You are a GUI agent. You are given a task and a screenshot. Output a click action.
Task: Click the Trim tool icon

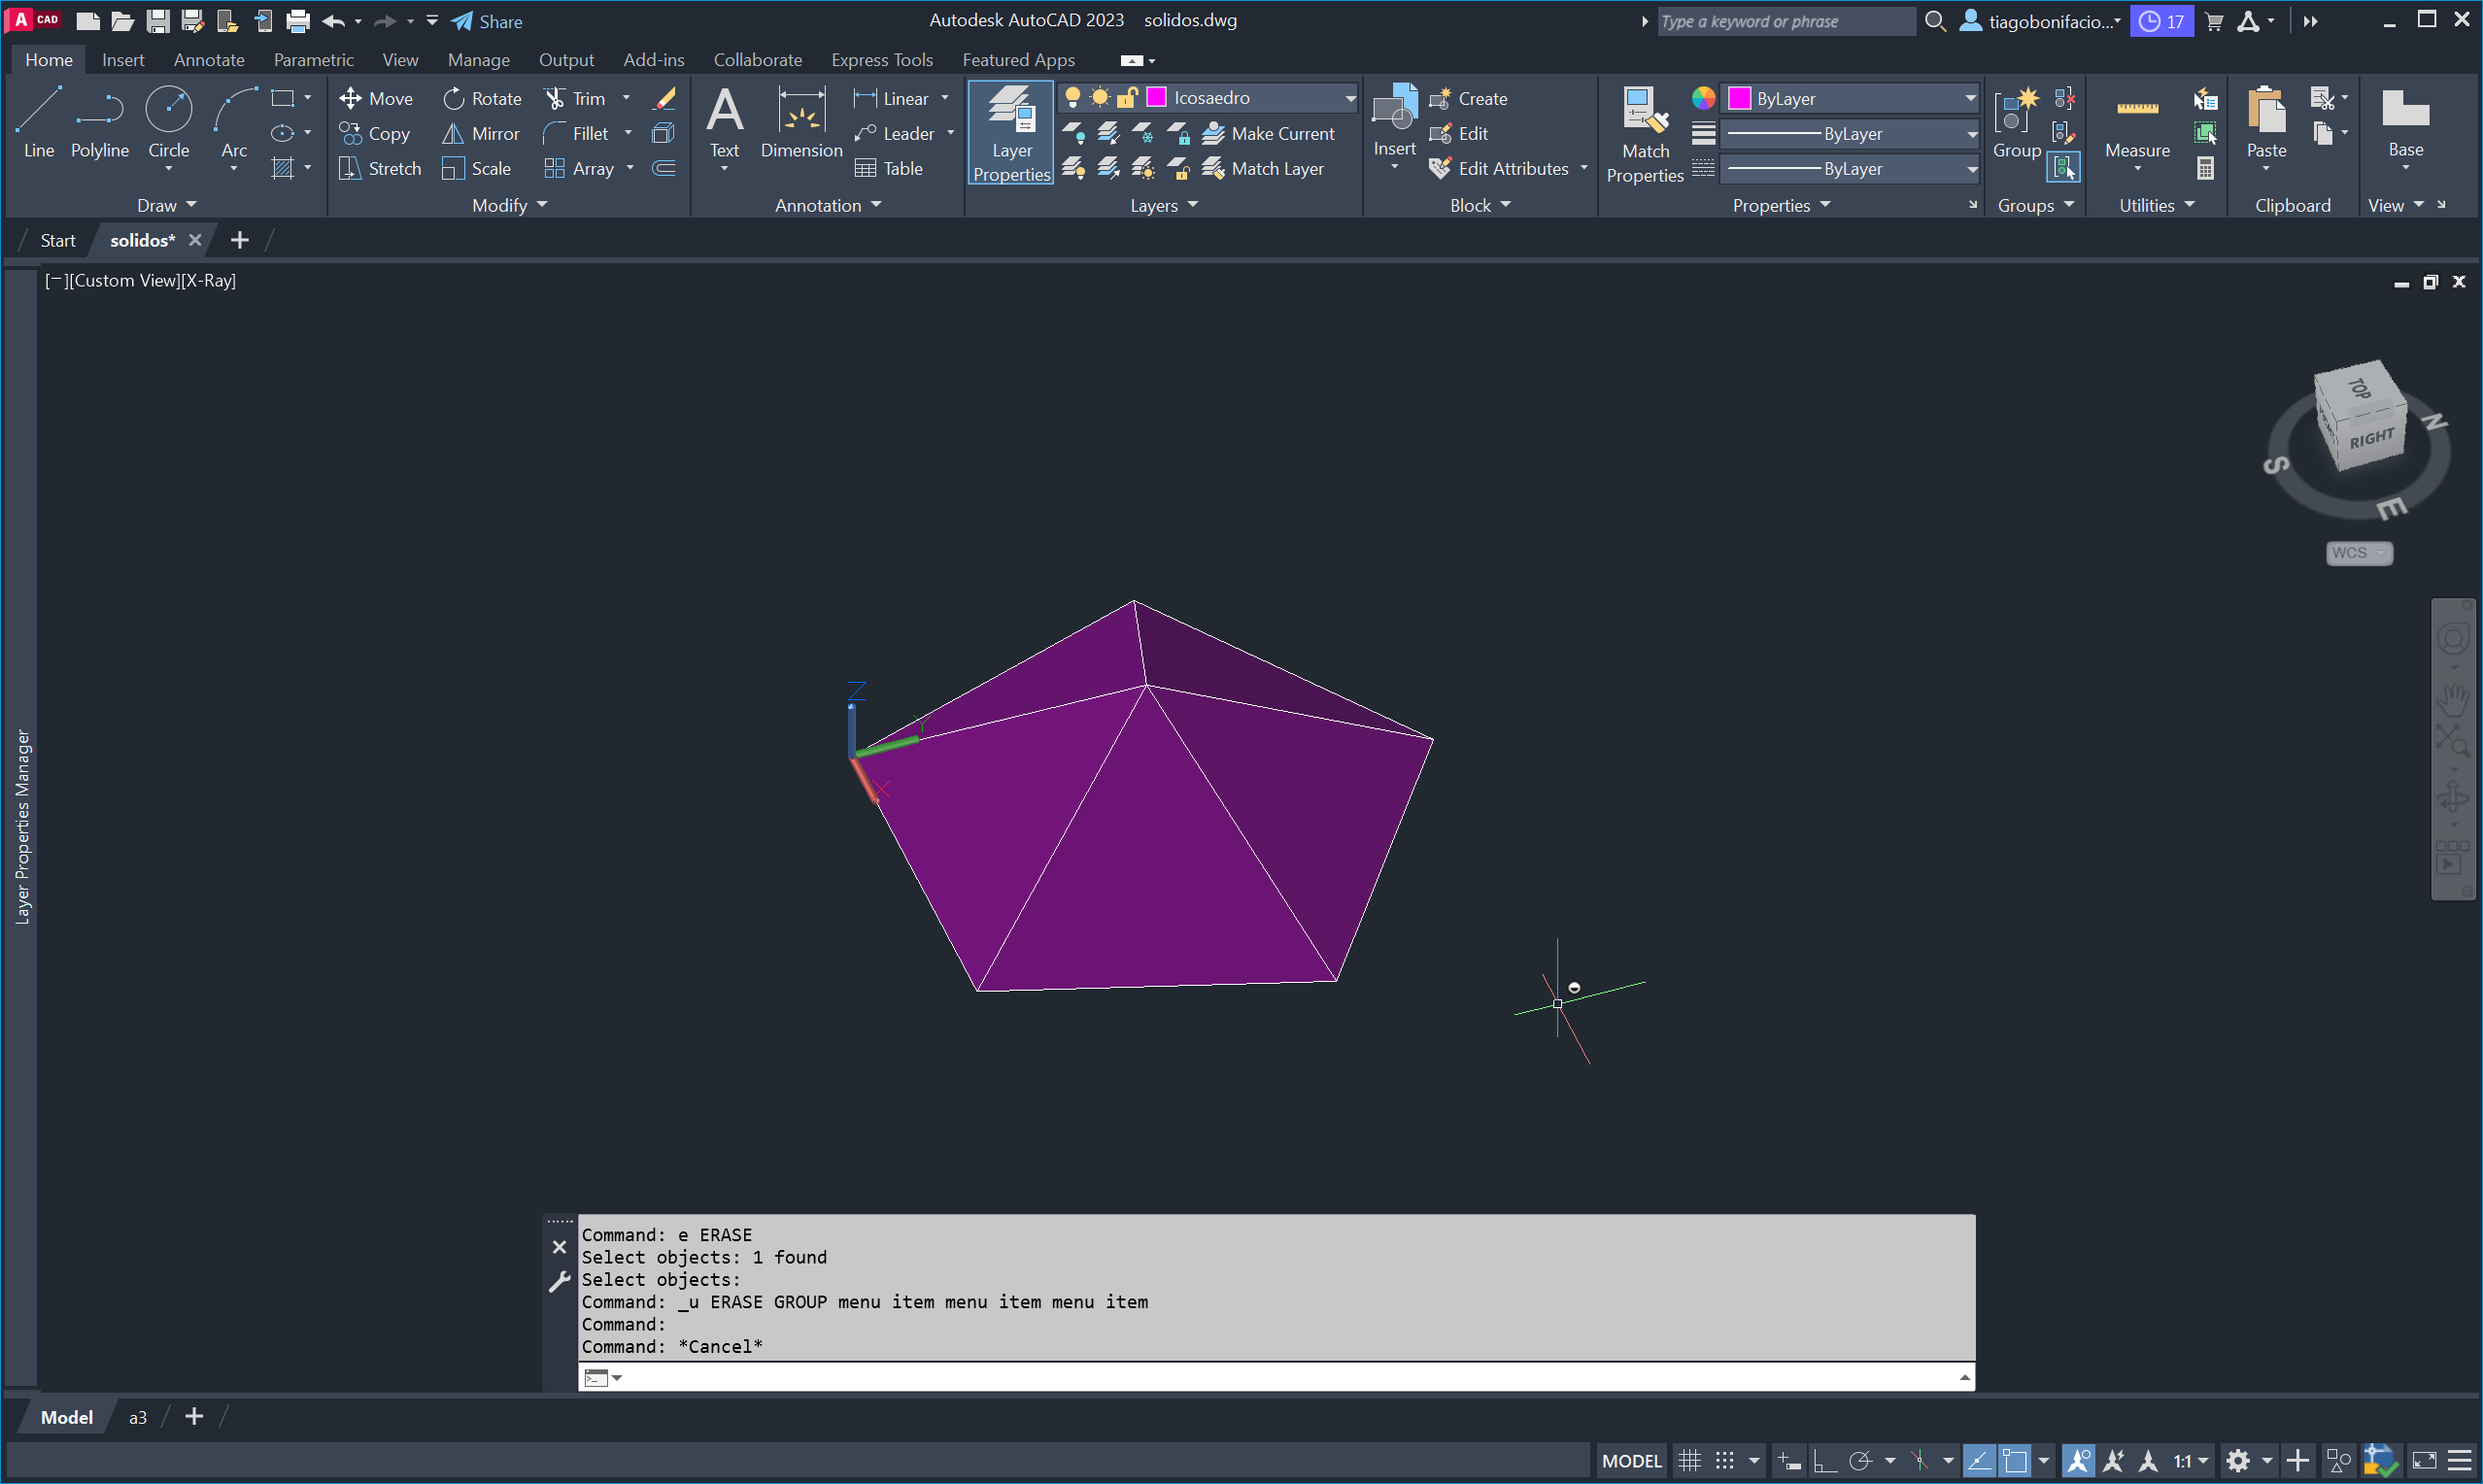click(x=555, y=98)
